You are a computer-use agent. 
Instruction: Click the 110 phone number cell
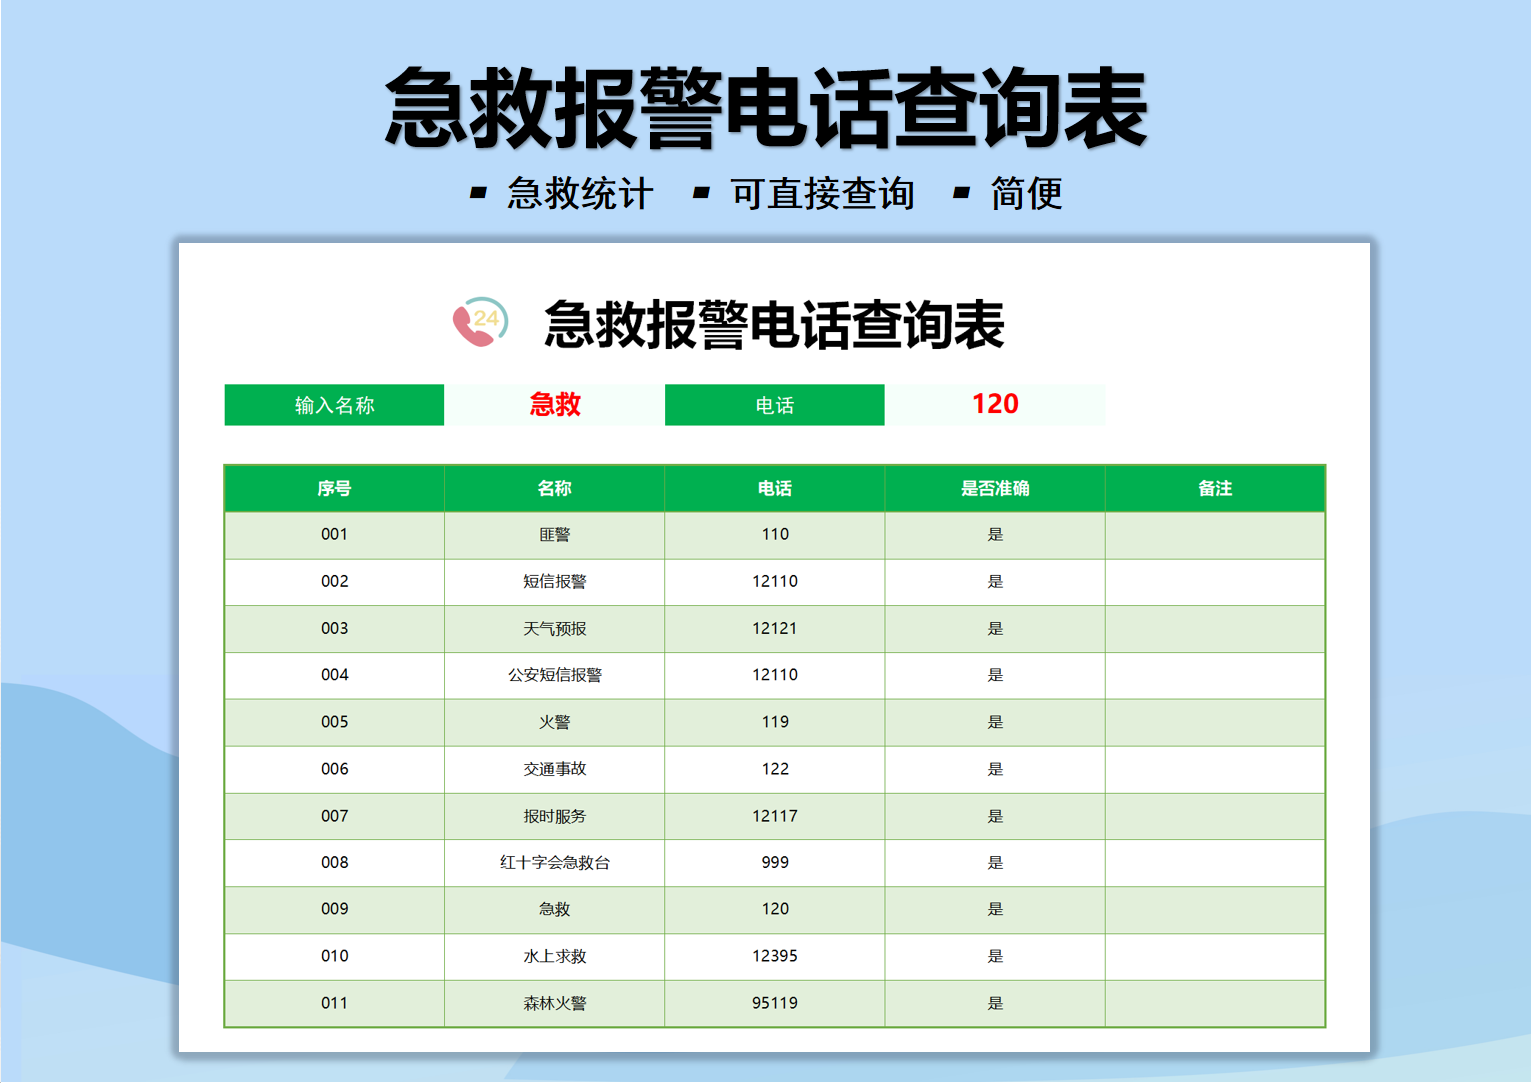(774, 535)
